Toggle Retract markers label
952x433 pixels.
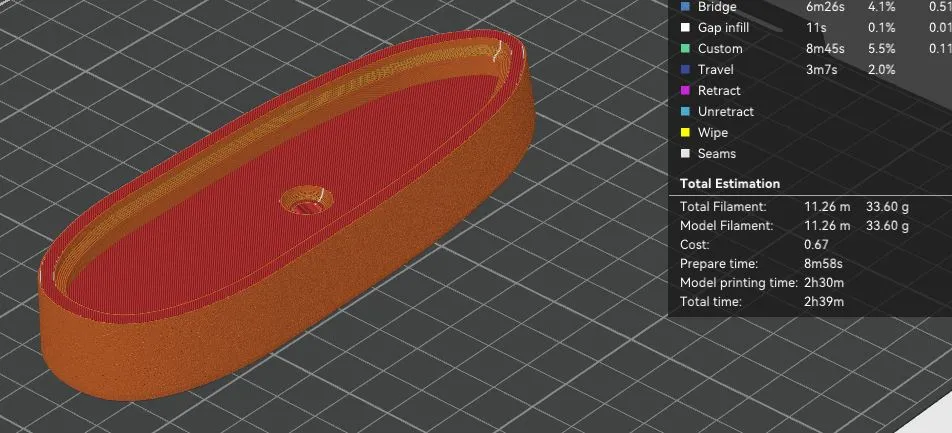tap(719, 90)
